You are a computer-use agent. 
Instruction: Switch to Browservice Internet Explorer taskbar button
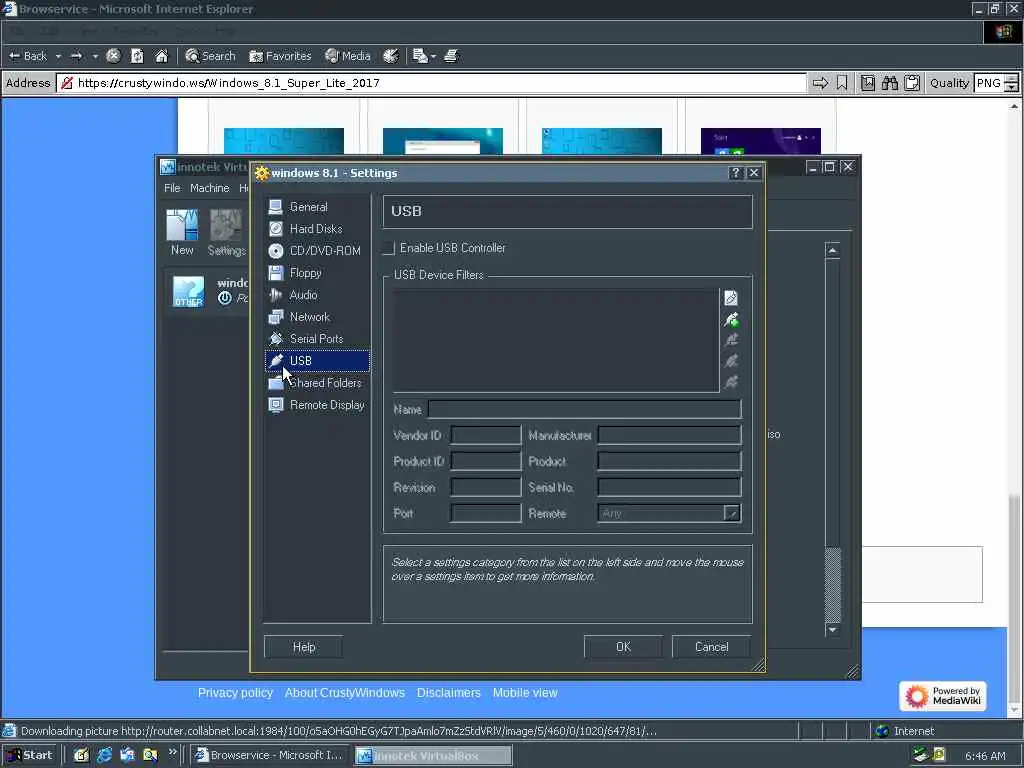[270, 756]
